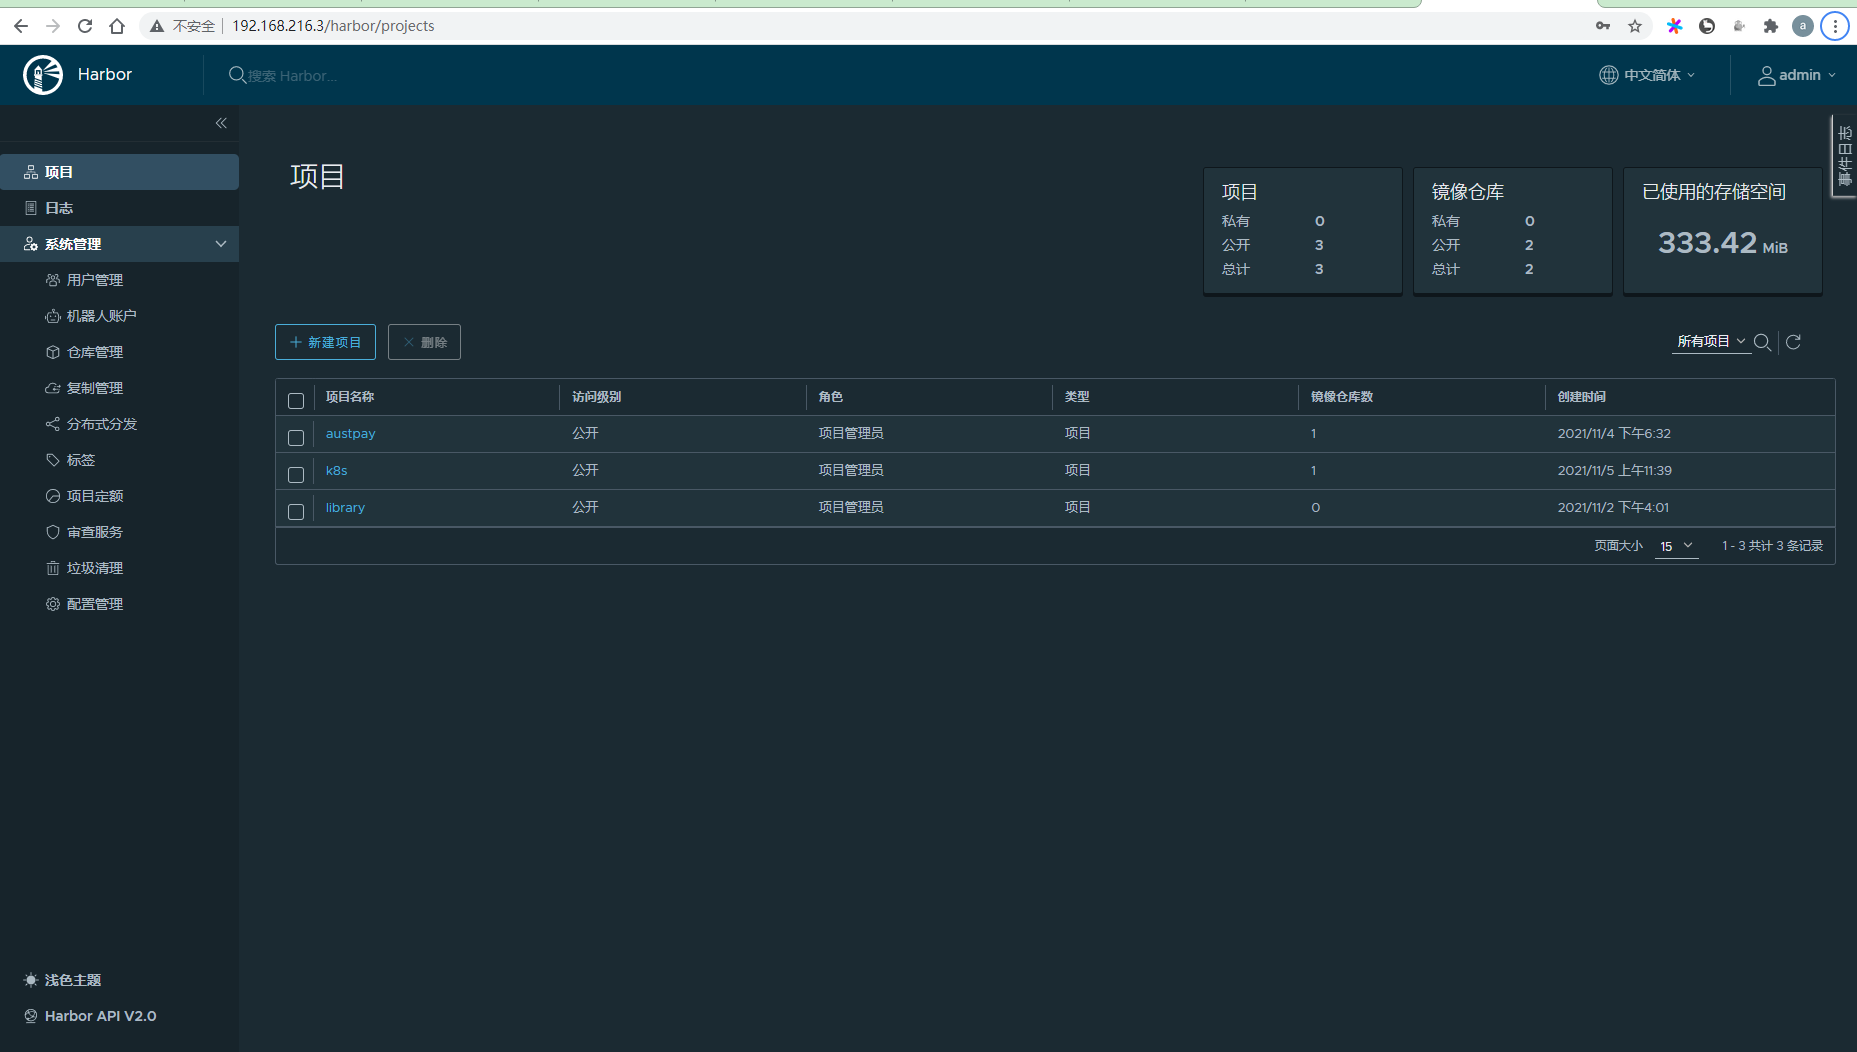The image size is (1857, 1052).
Task: Sort by 访问级别 column header
Action: pos(596,397)
